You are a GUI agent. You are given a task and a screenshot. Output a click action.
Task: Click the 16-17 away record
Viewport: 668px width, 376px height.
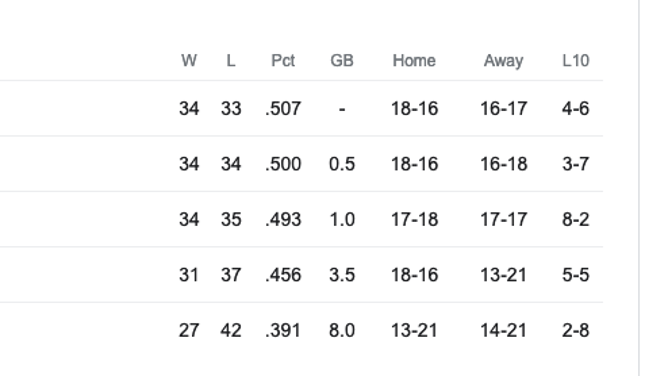tap(504, 109)
